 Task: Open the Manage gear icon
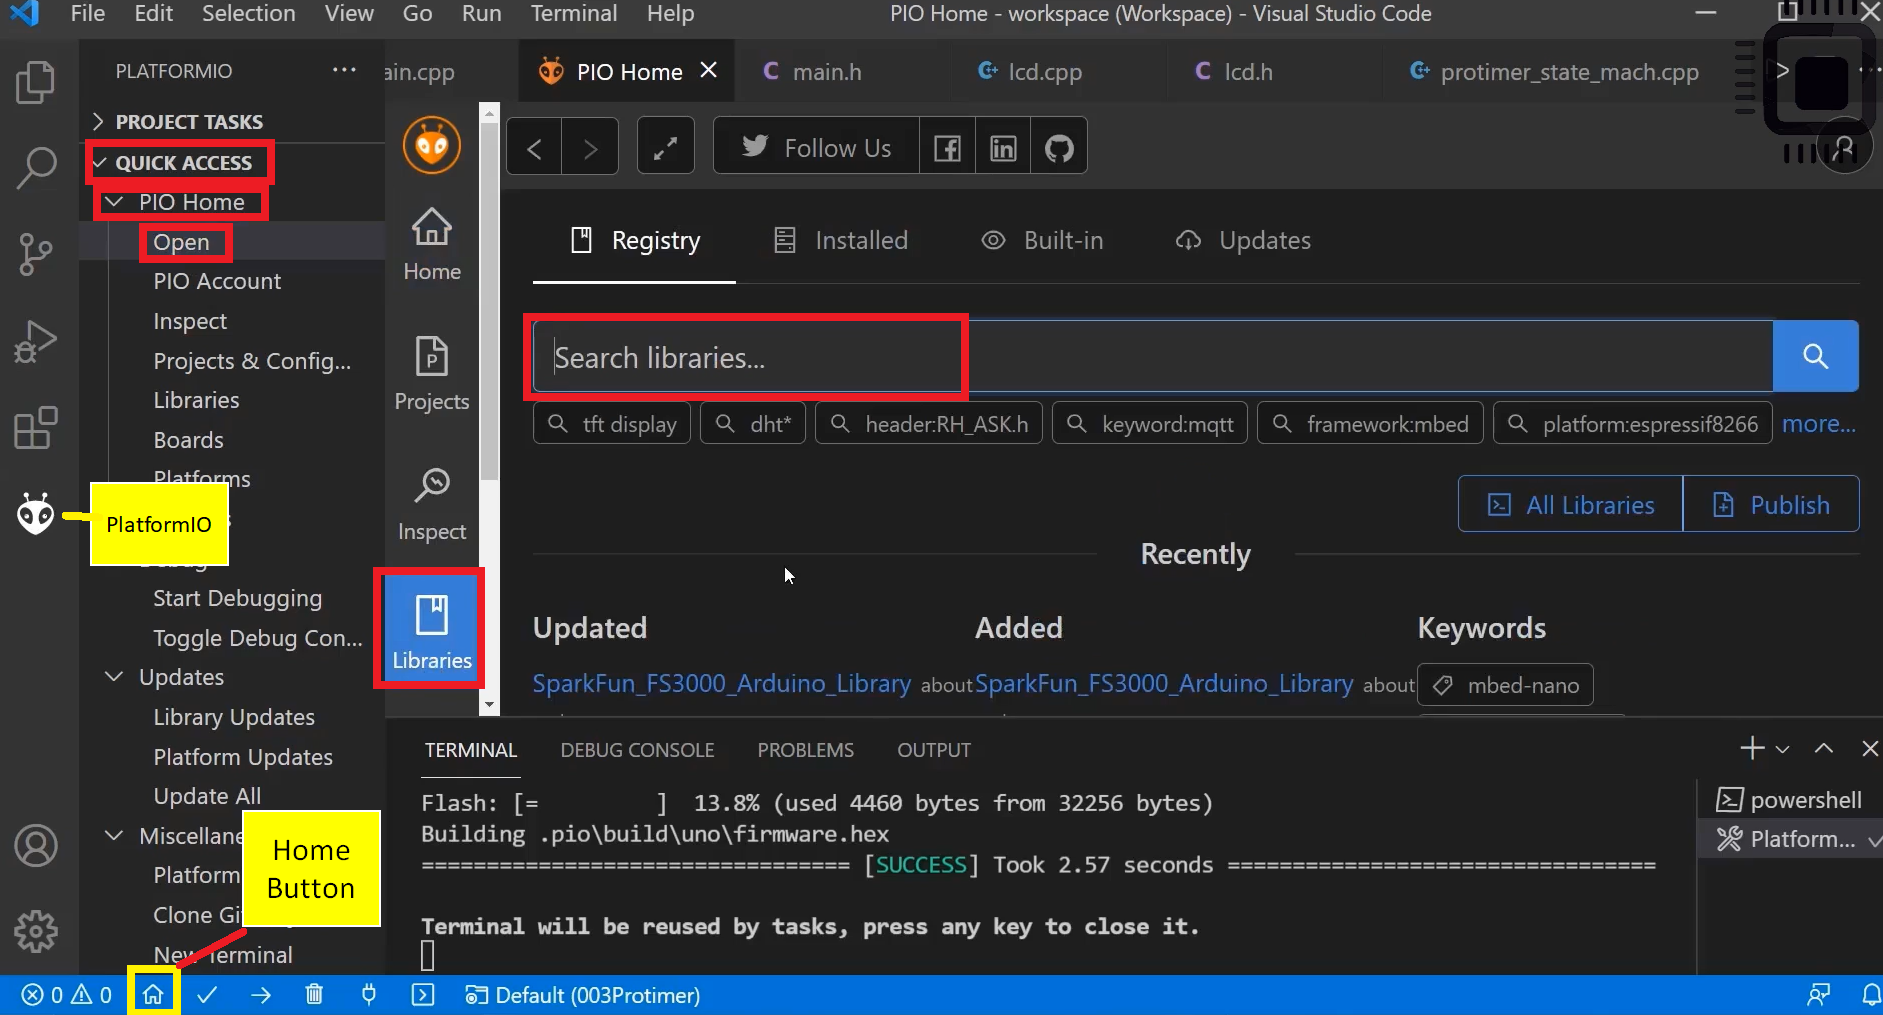pos(36,931)
